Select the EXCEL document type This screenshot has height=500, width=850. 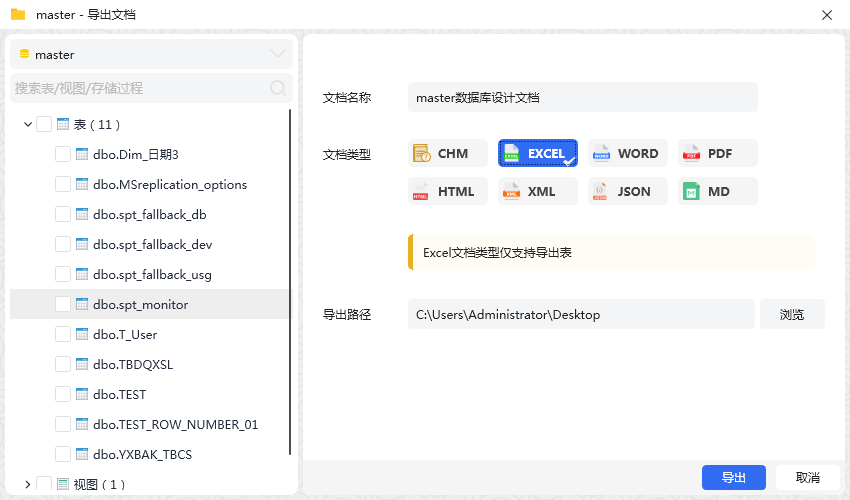(538, 153)
